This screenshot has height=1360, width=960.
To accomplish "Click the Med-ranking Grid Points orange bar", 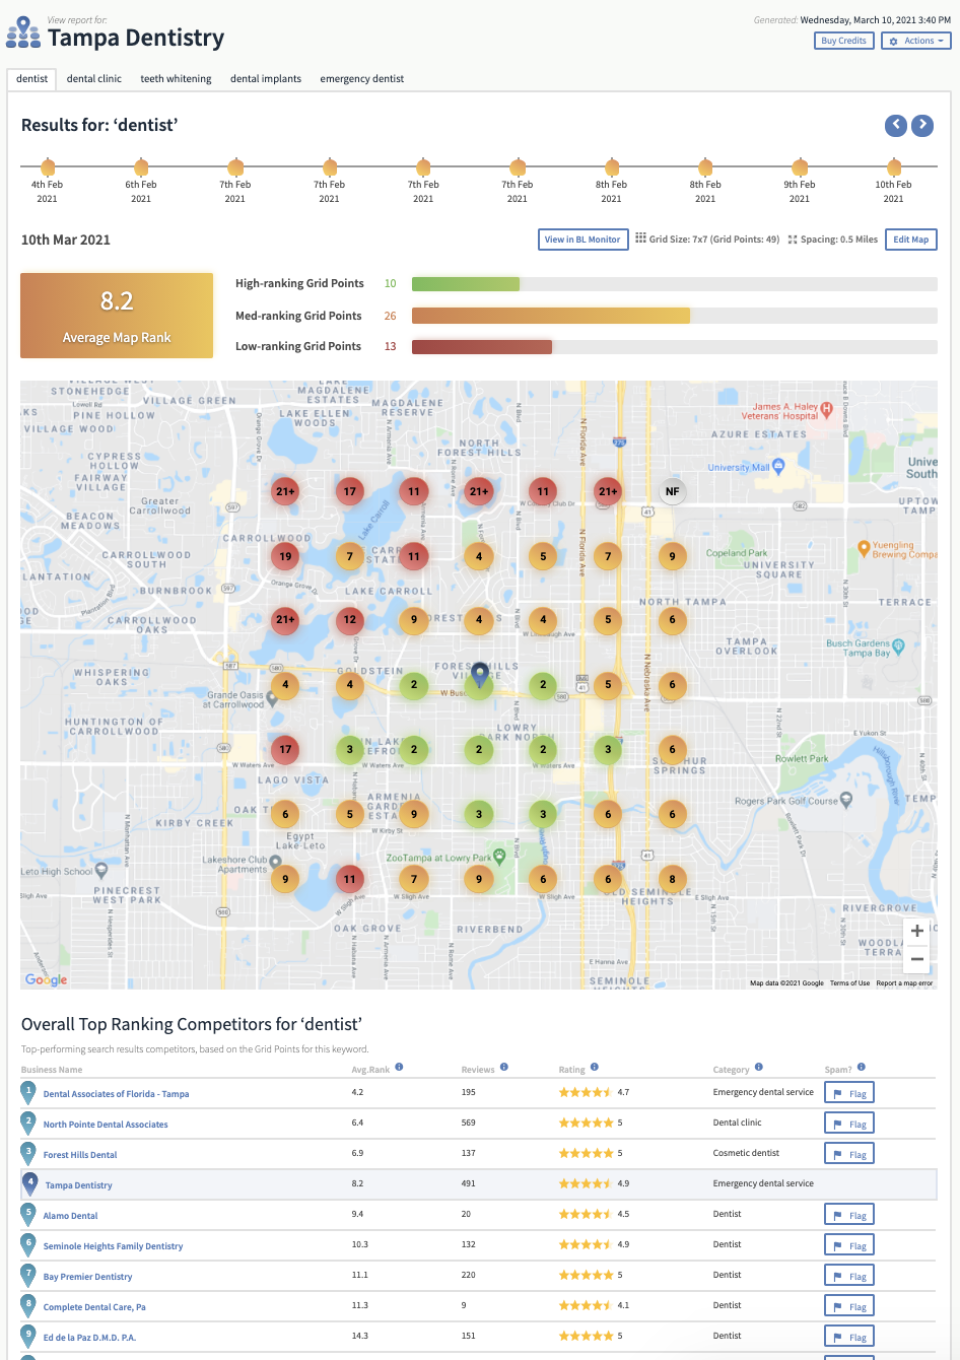I will (551, 316).
